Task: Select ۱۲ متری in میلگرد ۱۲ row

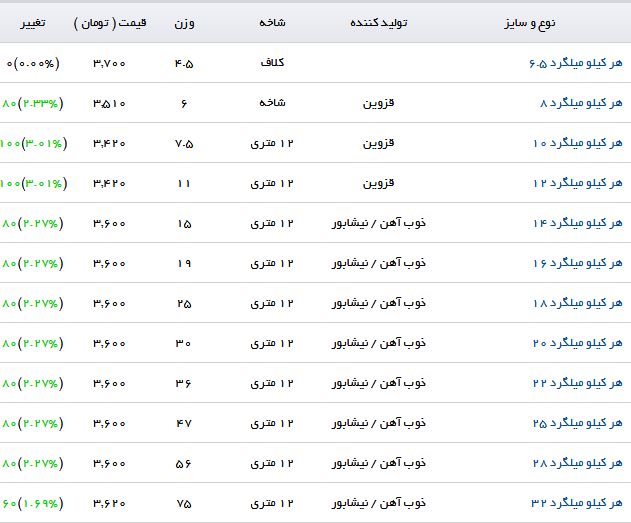Action: pos(272,183)
